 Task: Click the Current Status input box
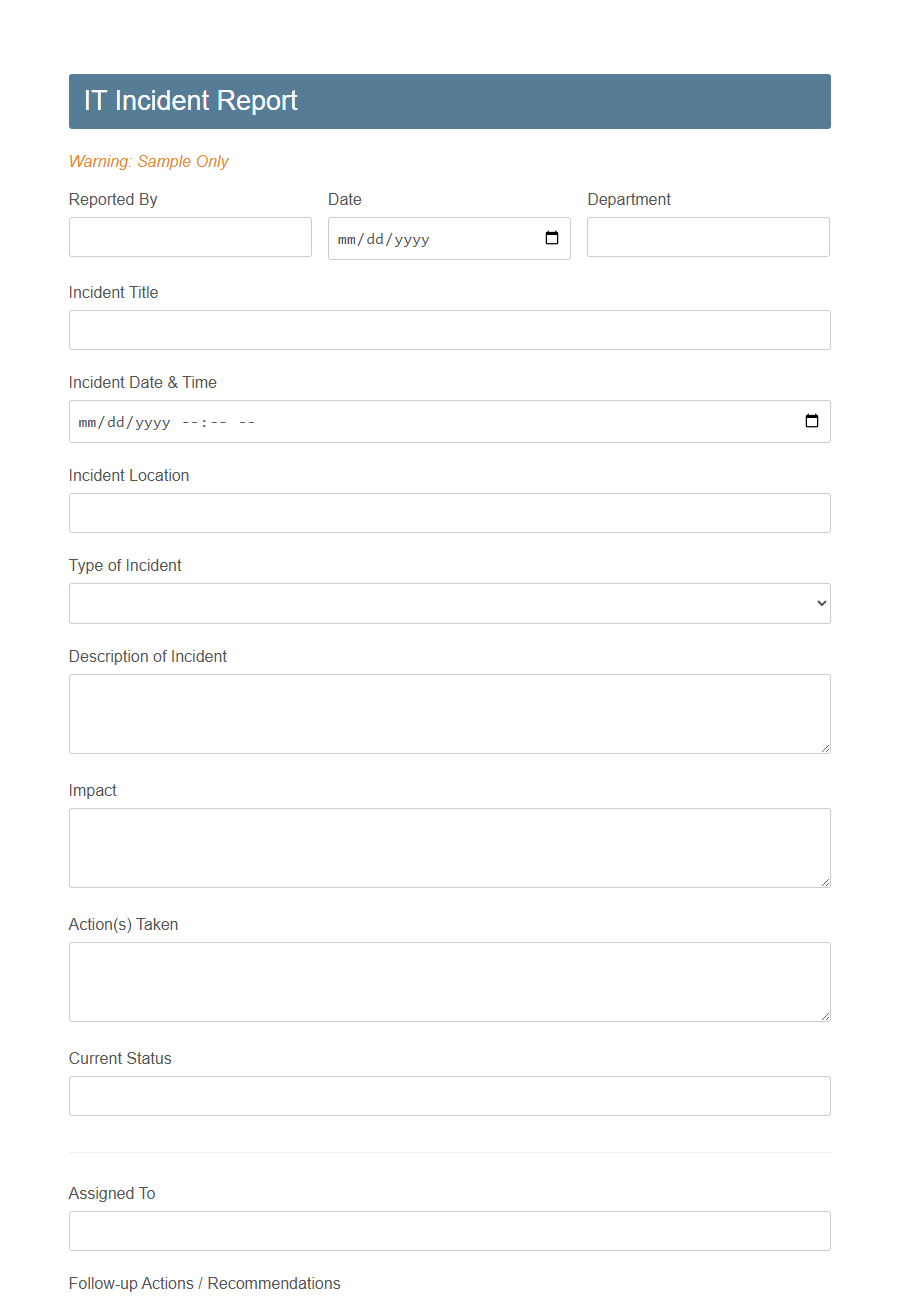click(x=449, y=1096)
